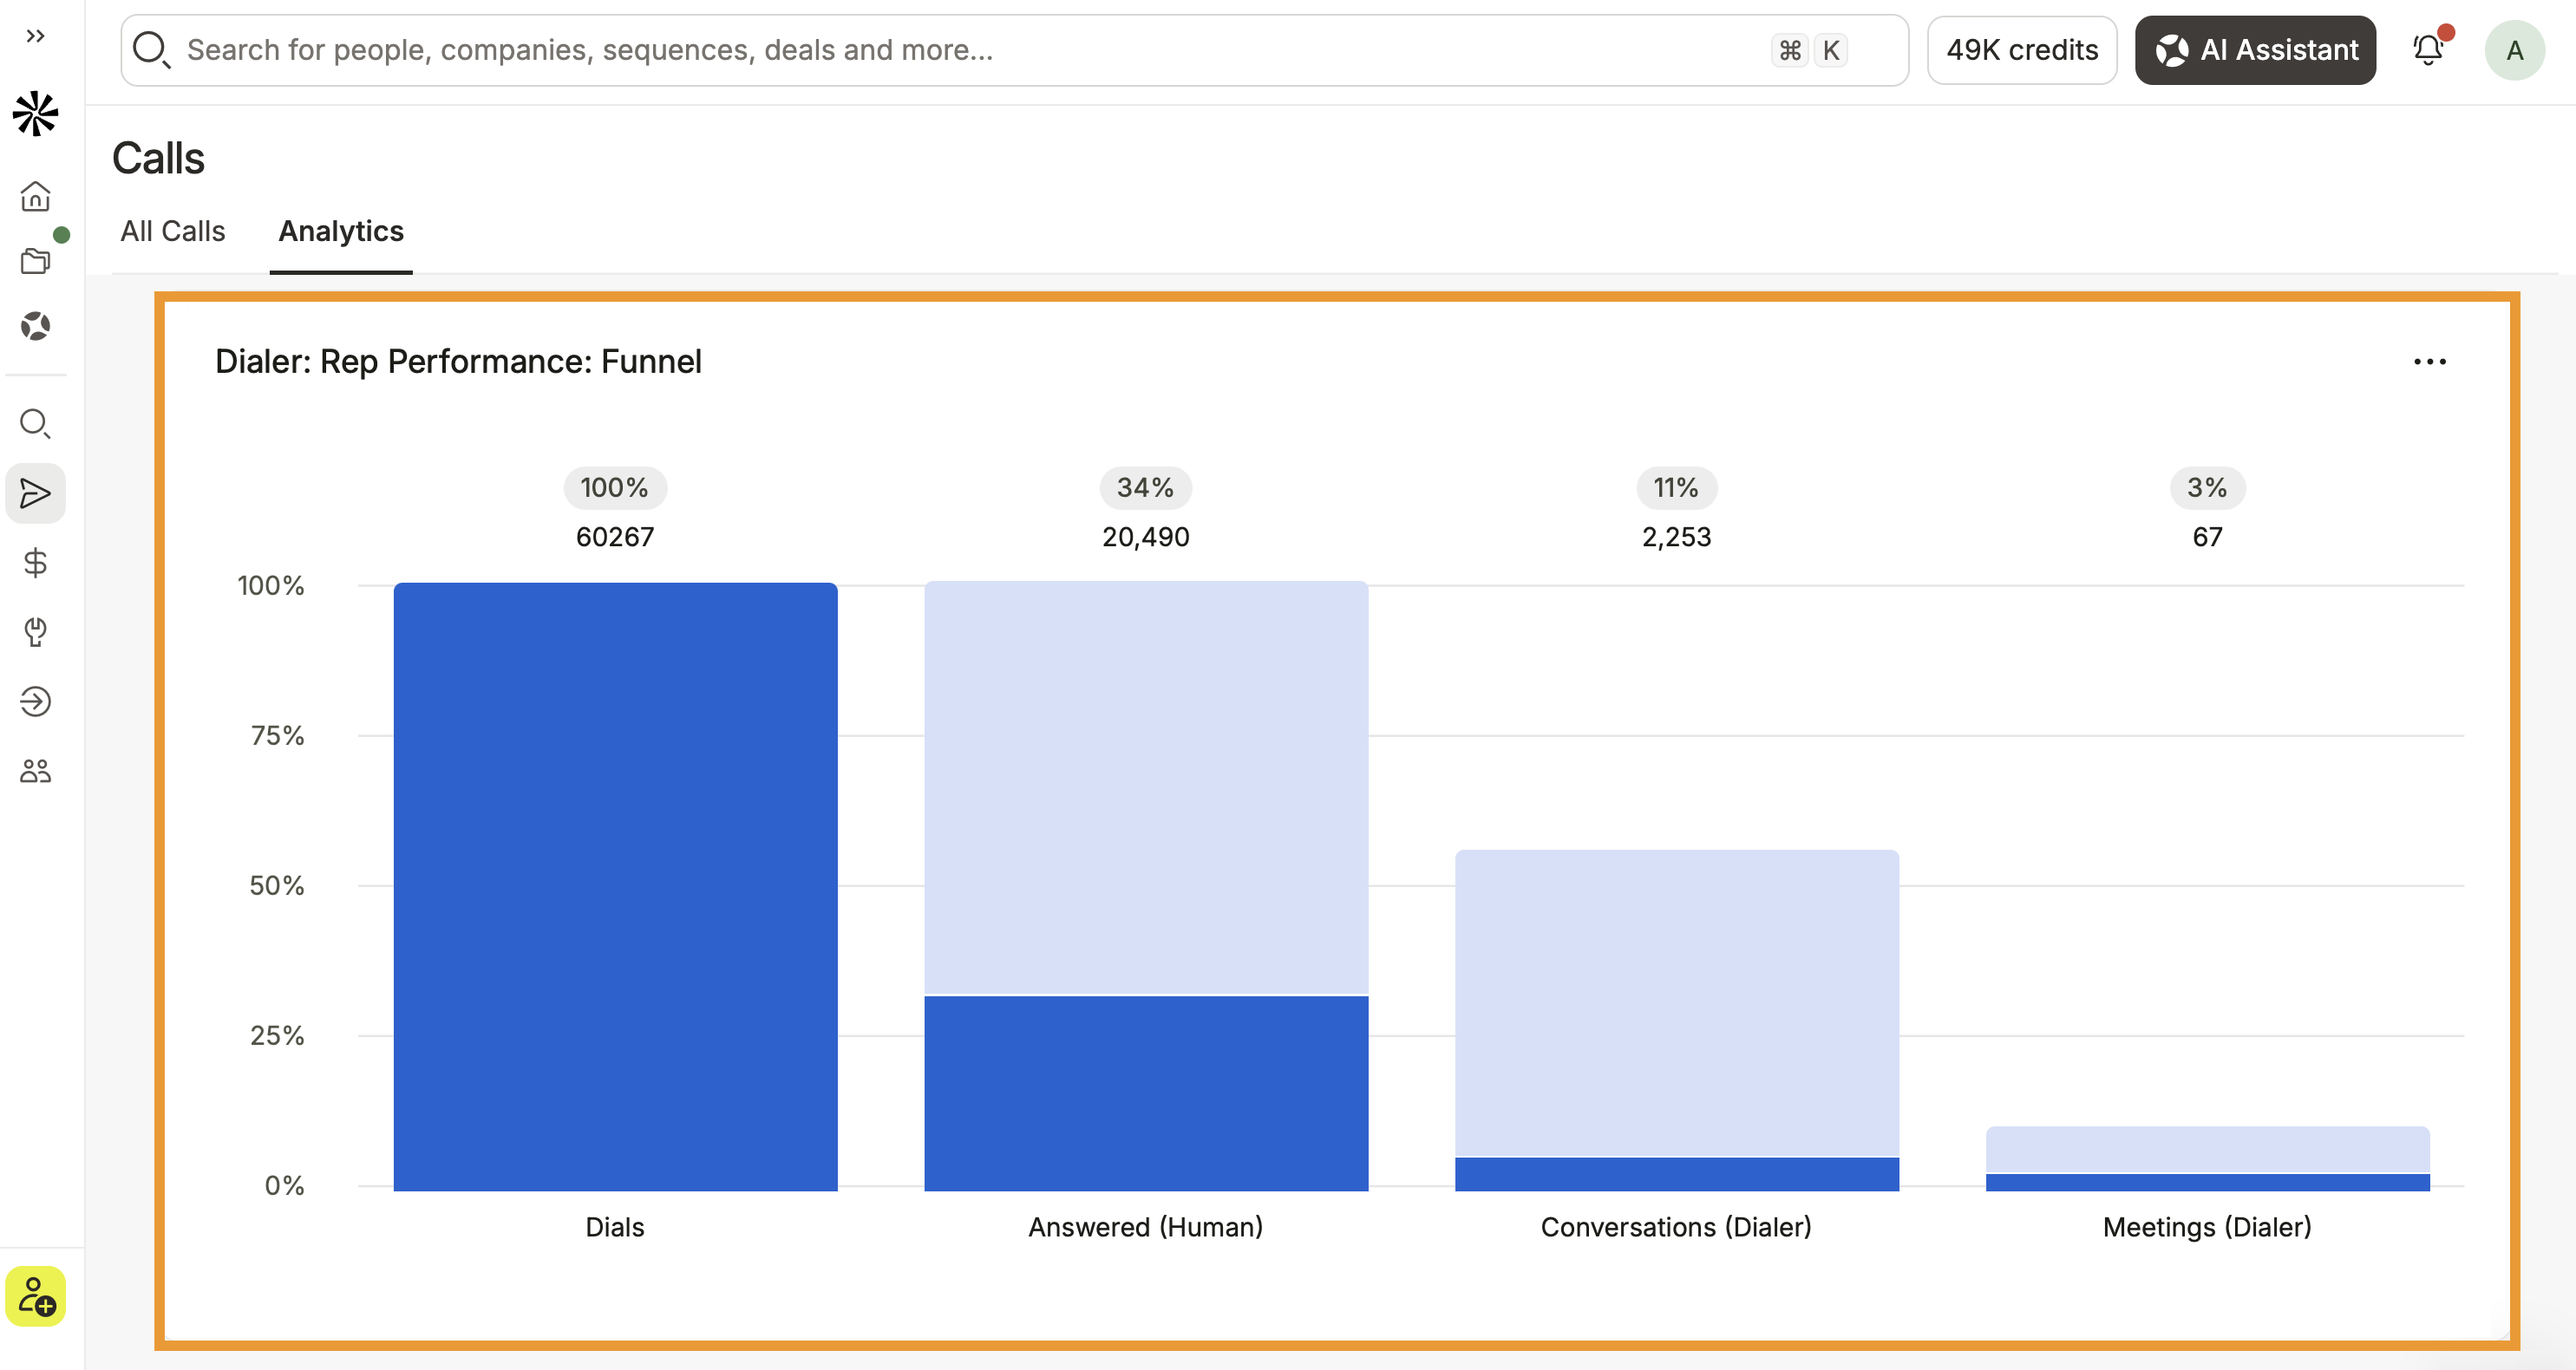The width and height of the screenshot is (2576, 1370).
Task: Click the dark blue Dials bar
Action: tap(615, 887)
